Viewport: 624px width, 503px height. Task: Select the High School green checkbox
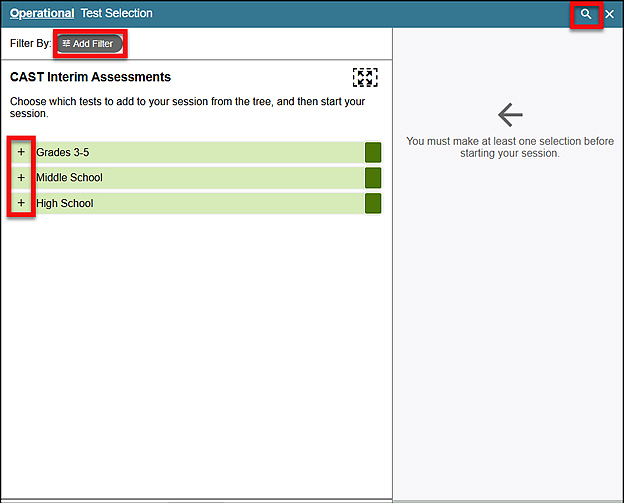pyautogui.click(x=373, y=203)
